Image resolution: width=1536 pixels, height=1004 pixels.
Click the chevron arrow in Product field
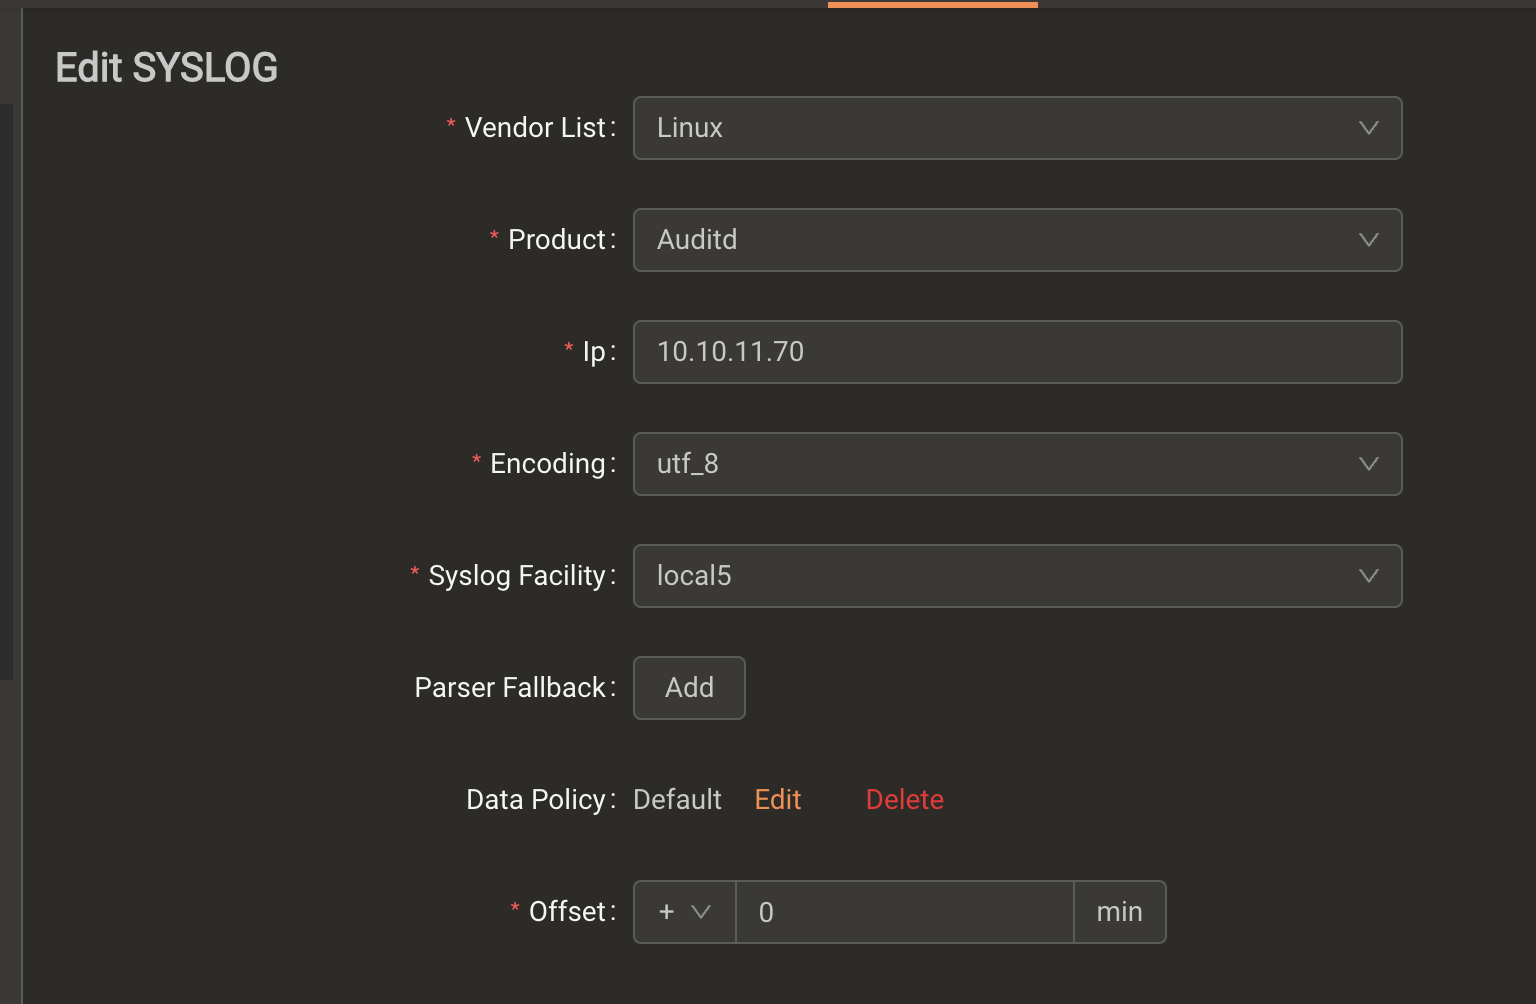click(x=1369, y=240)
